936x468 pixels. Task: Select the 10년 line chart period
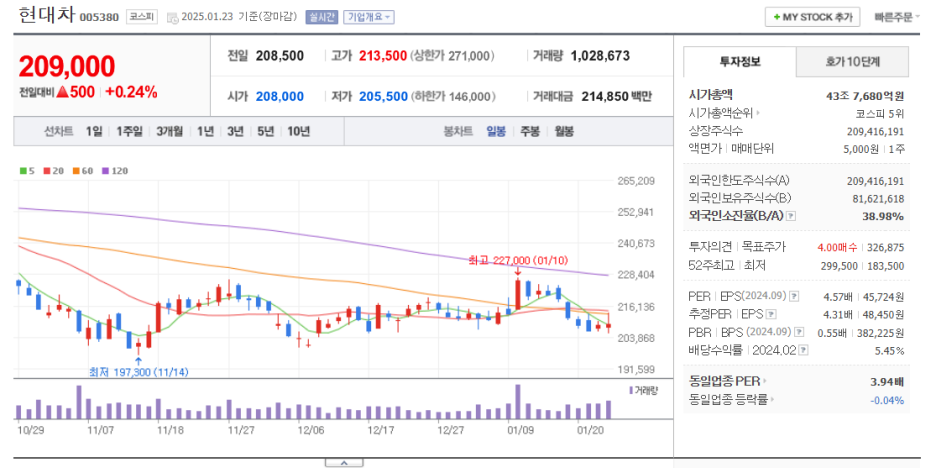[298, 132]
